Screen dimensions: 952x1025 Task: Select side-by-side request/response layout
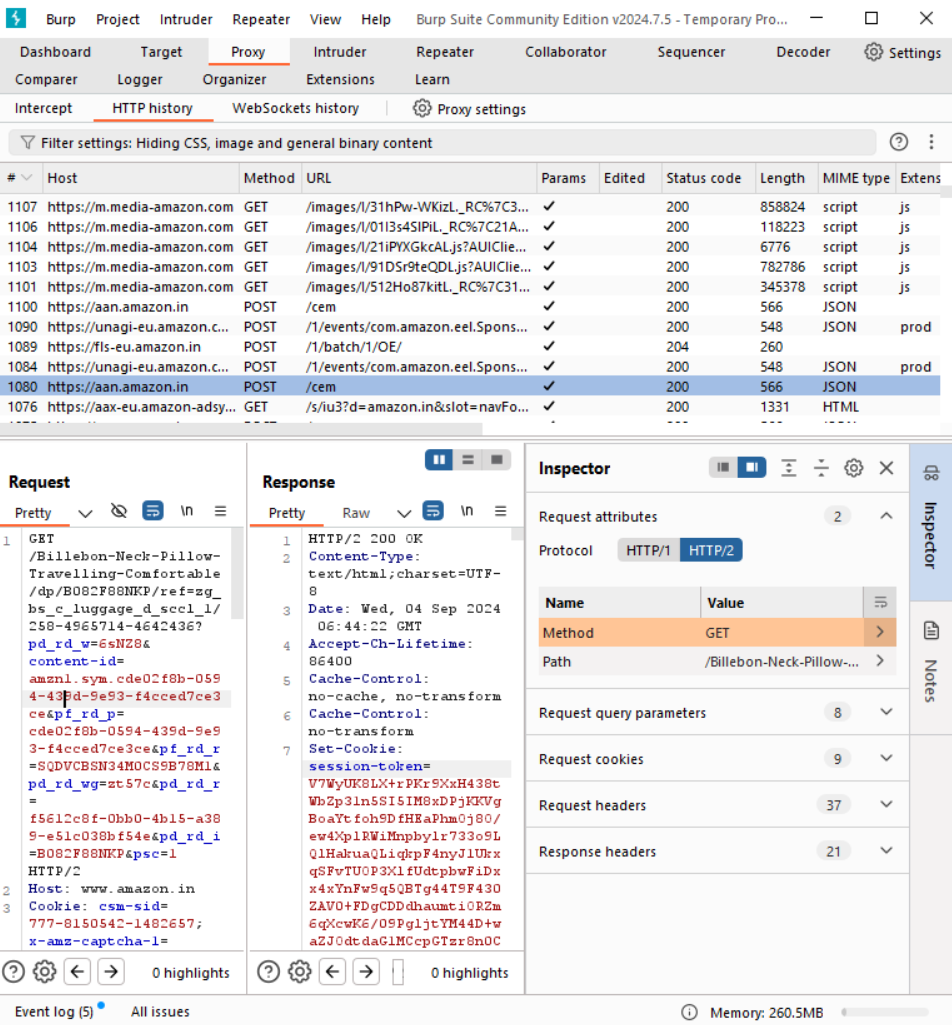439,460
